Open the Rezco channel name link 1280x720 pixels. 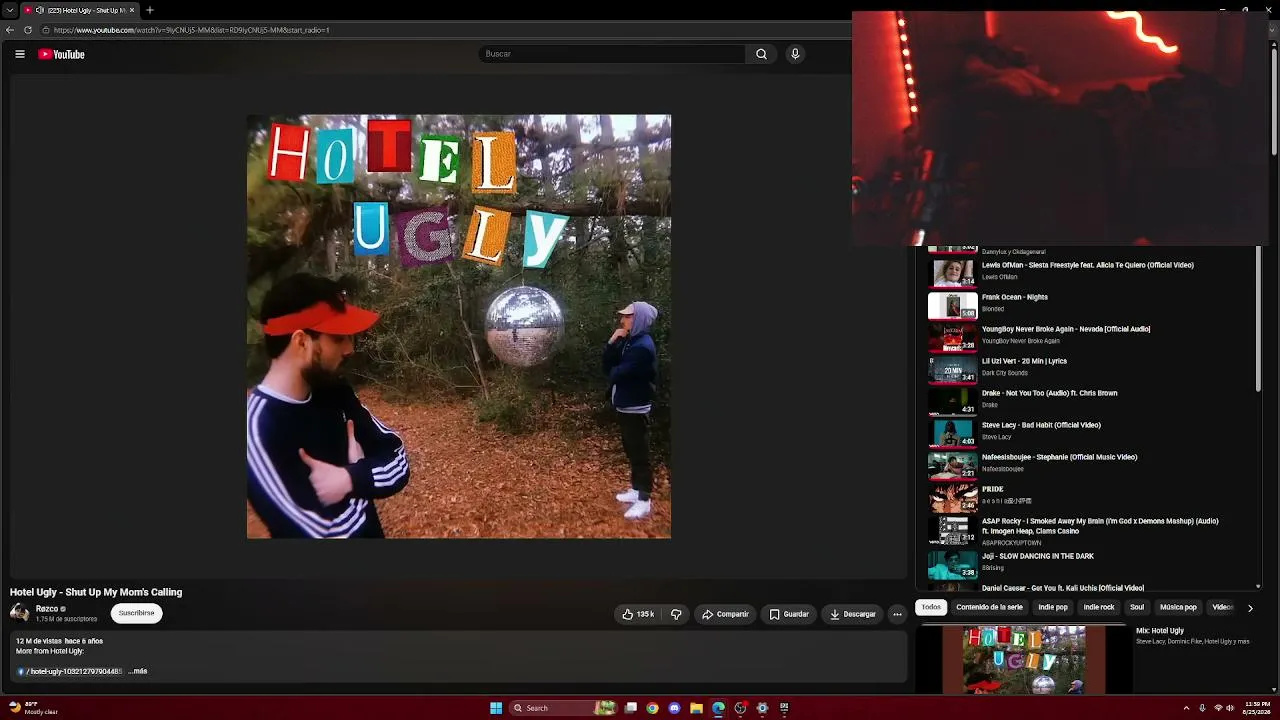[x=47, y=609]
